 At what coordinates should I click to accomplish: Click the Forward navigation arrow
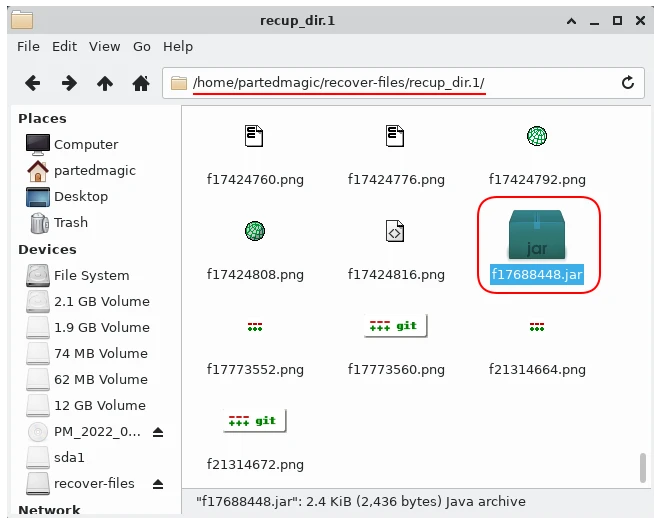tap(69, 83)
